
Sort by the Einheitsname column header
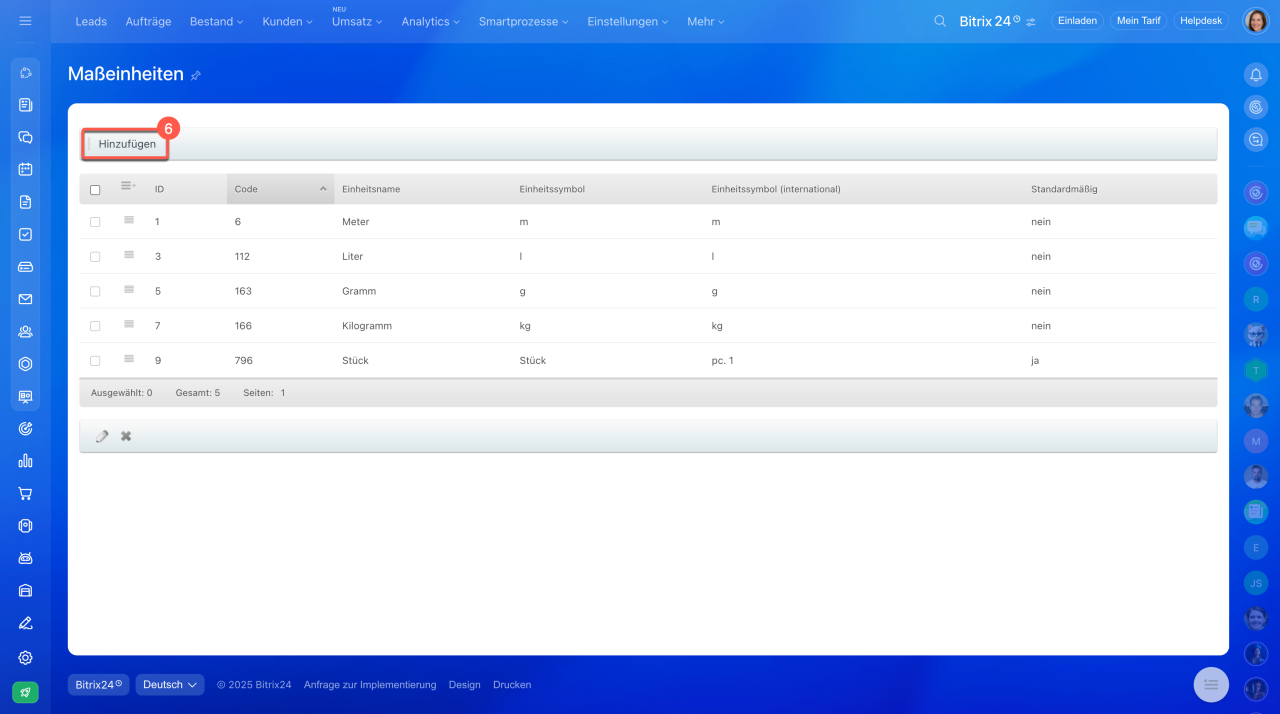(371, 189)
